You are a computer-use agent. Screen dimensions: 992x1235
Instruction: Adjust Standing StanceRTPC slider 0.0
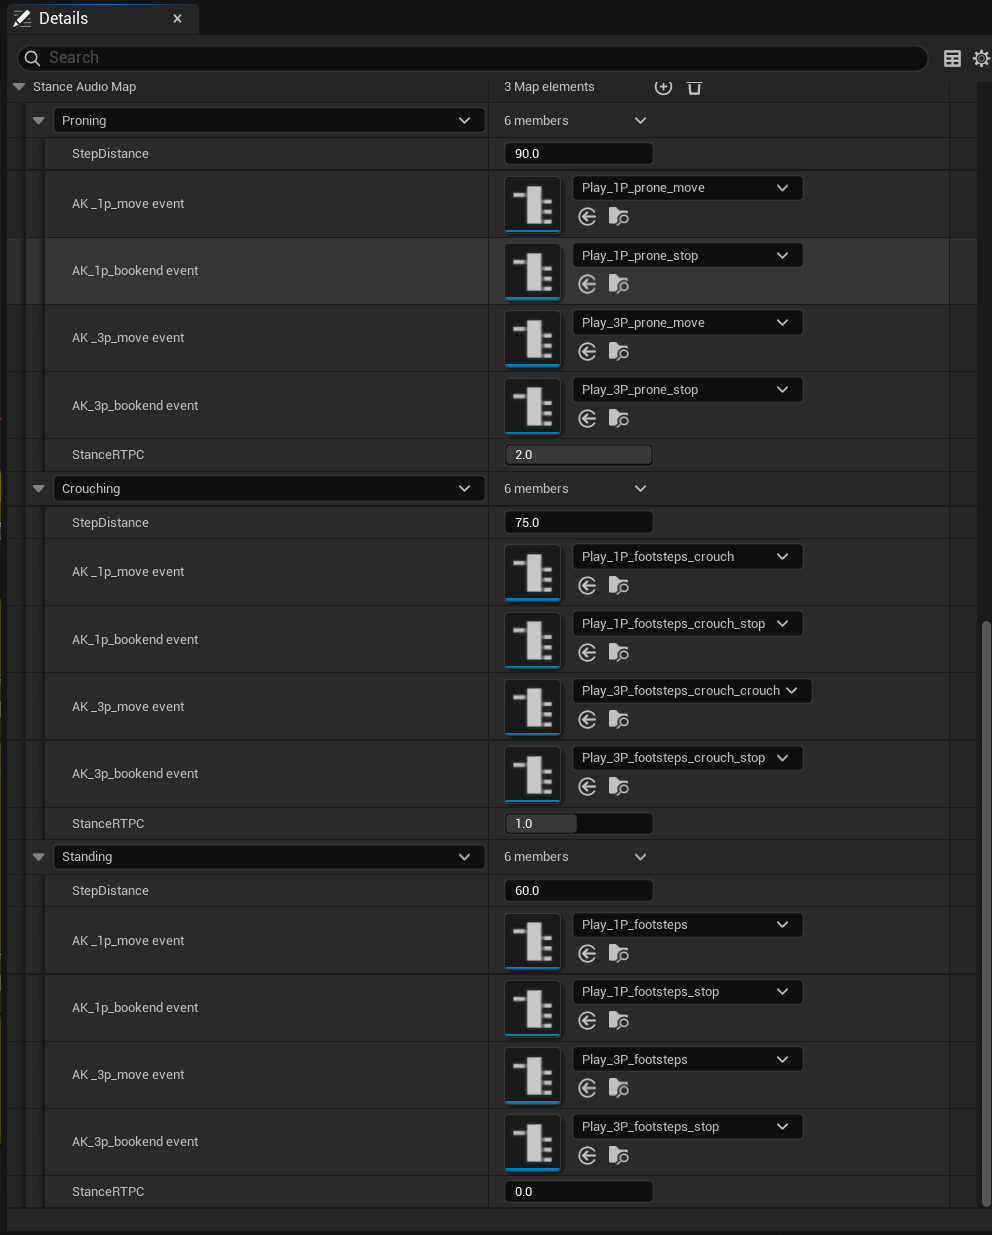[x=579, y=1192]
